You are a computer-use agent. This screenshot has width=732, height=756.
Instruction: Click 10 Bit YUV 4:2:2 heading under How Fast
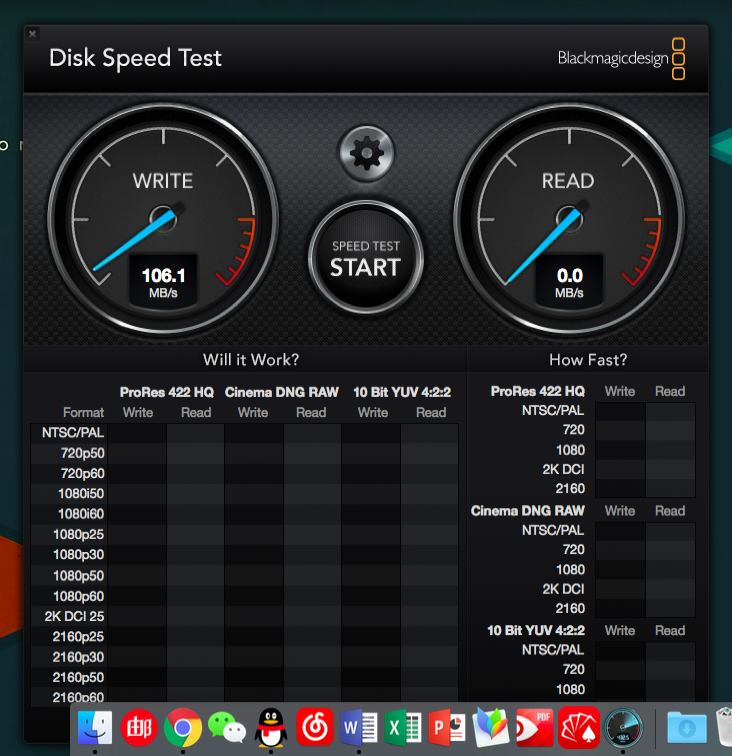[536, 630]
